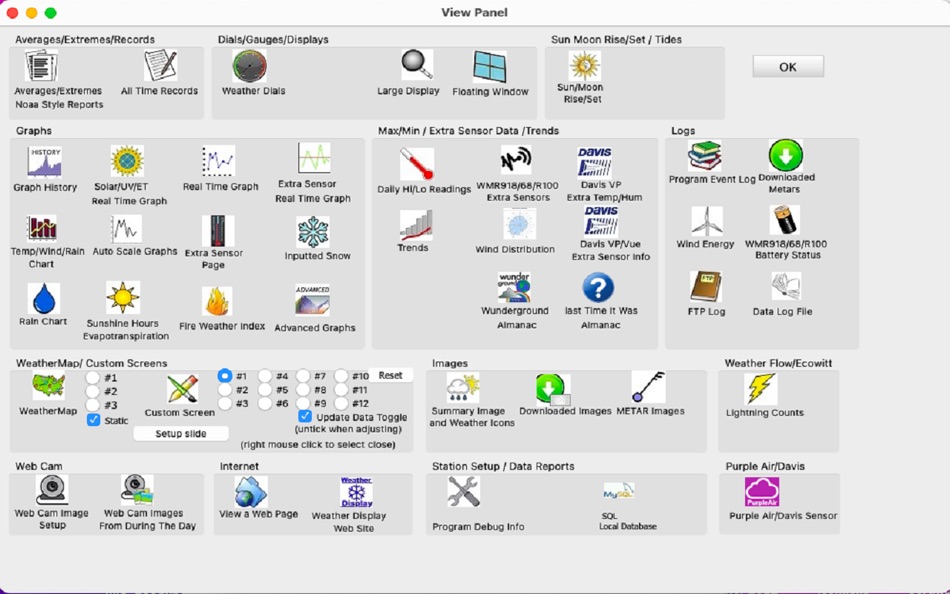This screenshot has width=950, height=594.
Task: Open the Rain Chart droplet icon
Action: click(44, 299)
